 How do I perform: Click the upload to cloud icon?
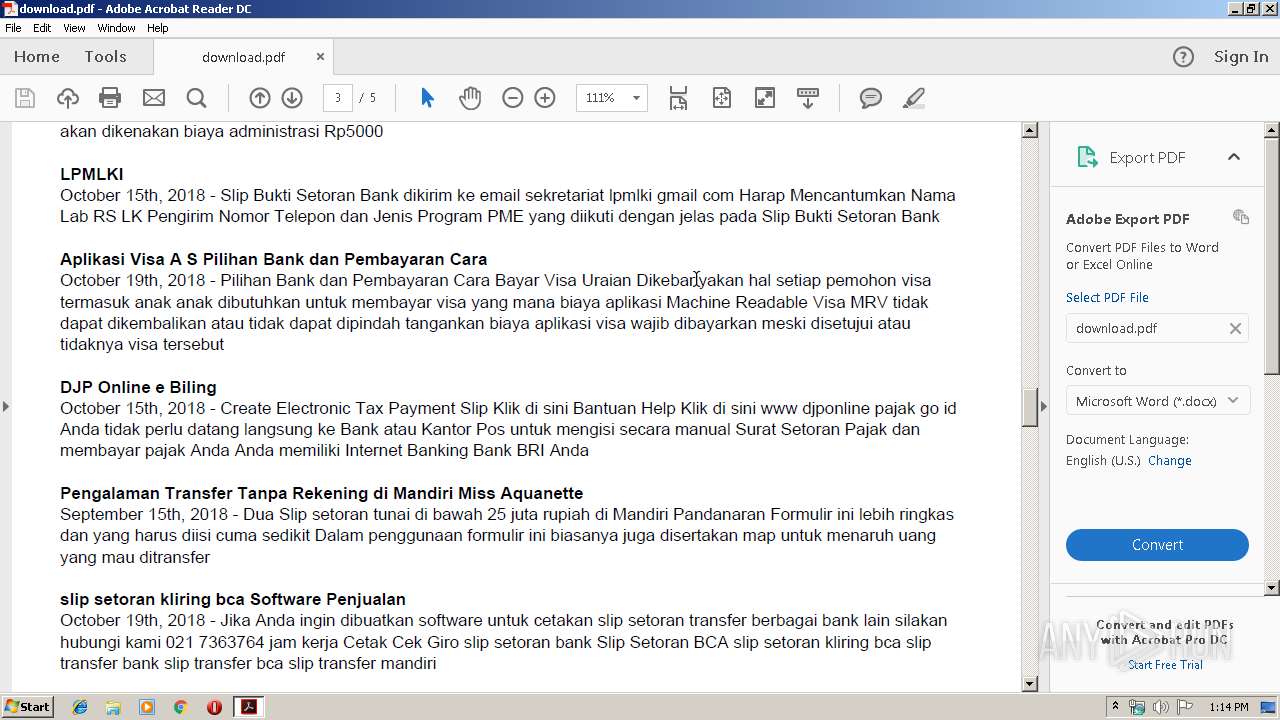(x=68, y=98)
